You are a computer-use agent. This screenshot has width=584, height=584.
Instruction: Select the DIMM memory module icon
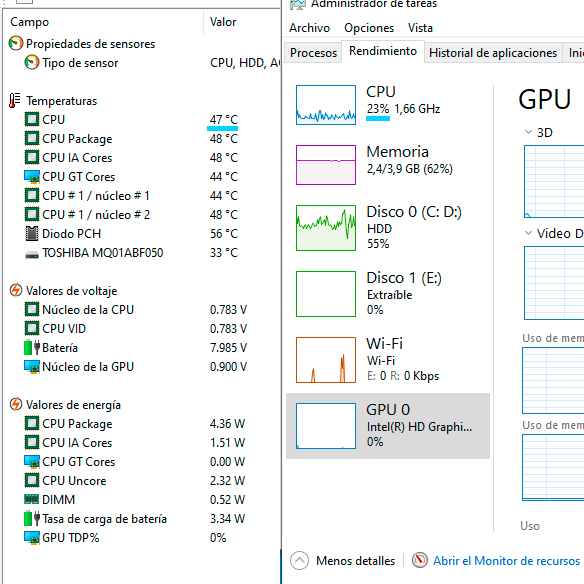coord(31,499)
